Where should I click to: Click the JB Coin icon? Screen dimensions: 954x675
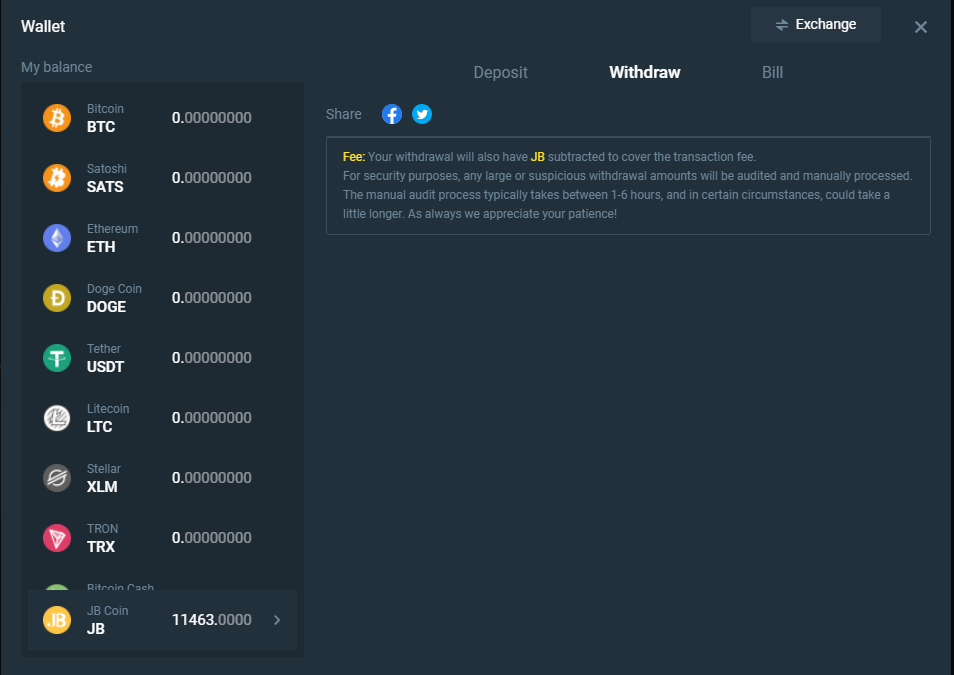(57, 620)
